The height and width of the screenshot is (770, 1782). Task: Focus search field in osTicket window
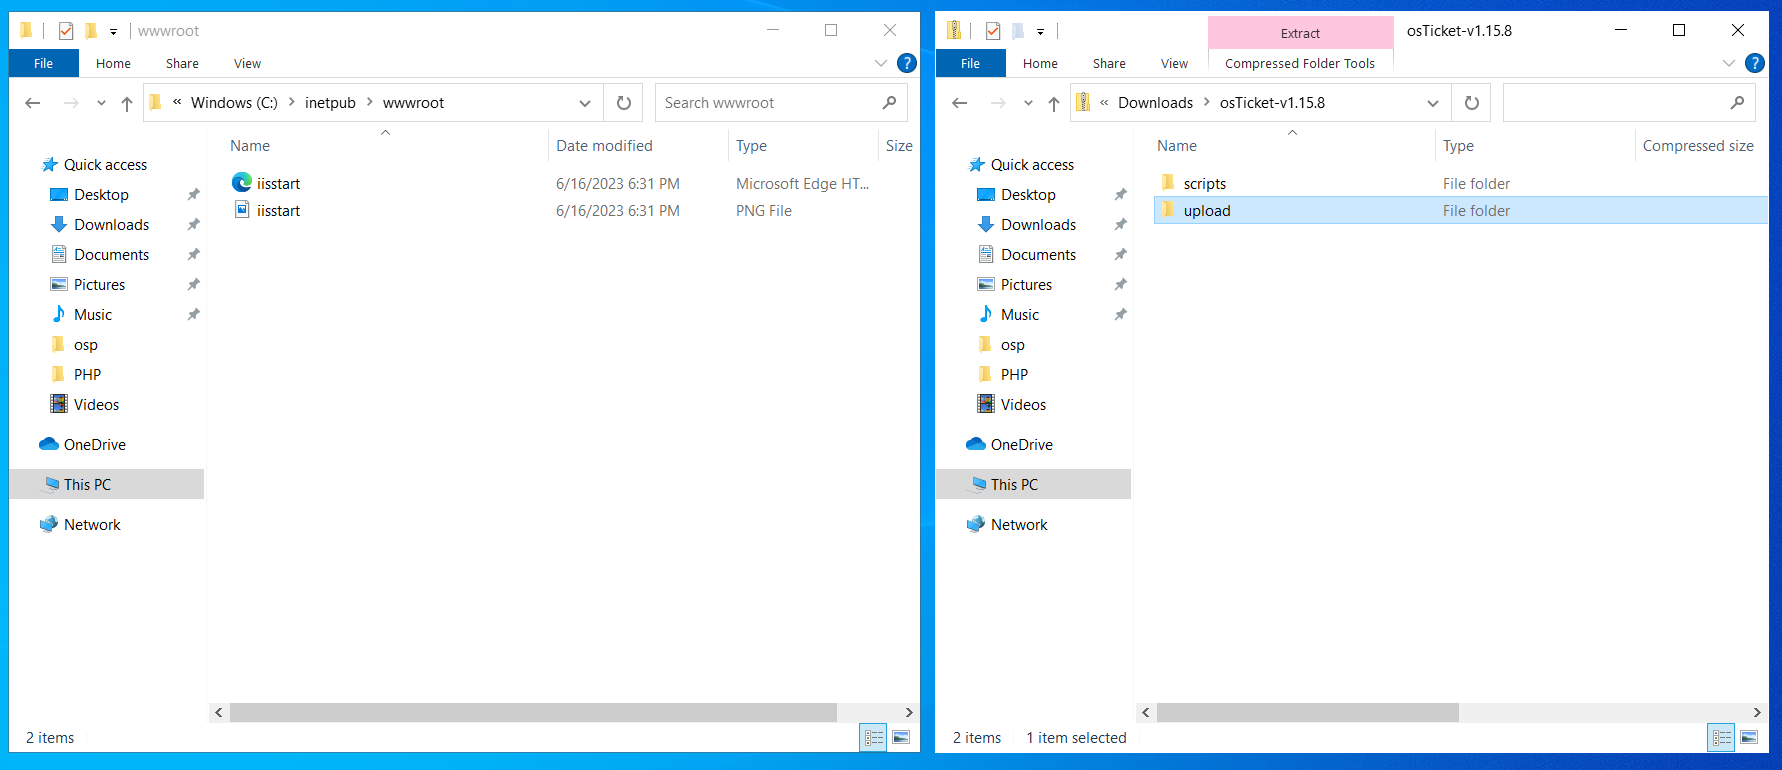tap(1615, 103)
